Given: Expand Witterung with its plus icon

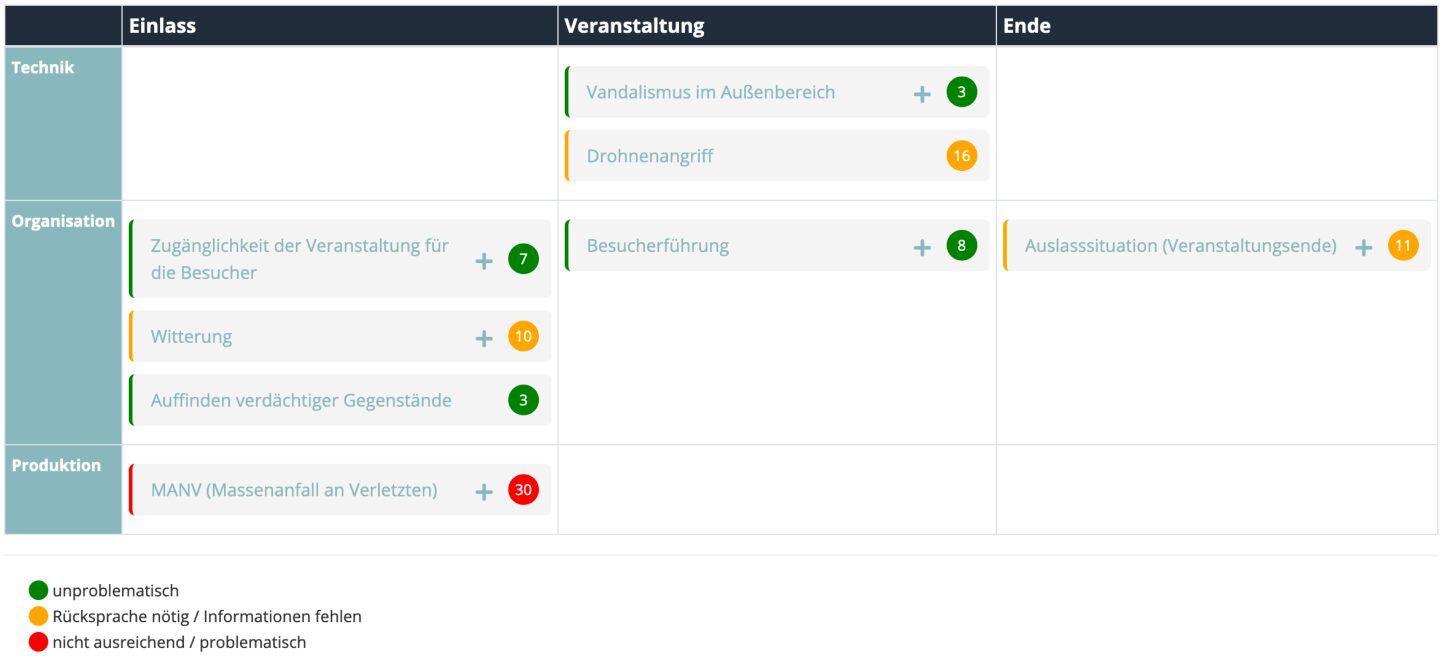Looking at the screenshot, I should tap(484, 338).
